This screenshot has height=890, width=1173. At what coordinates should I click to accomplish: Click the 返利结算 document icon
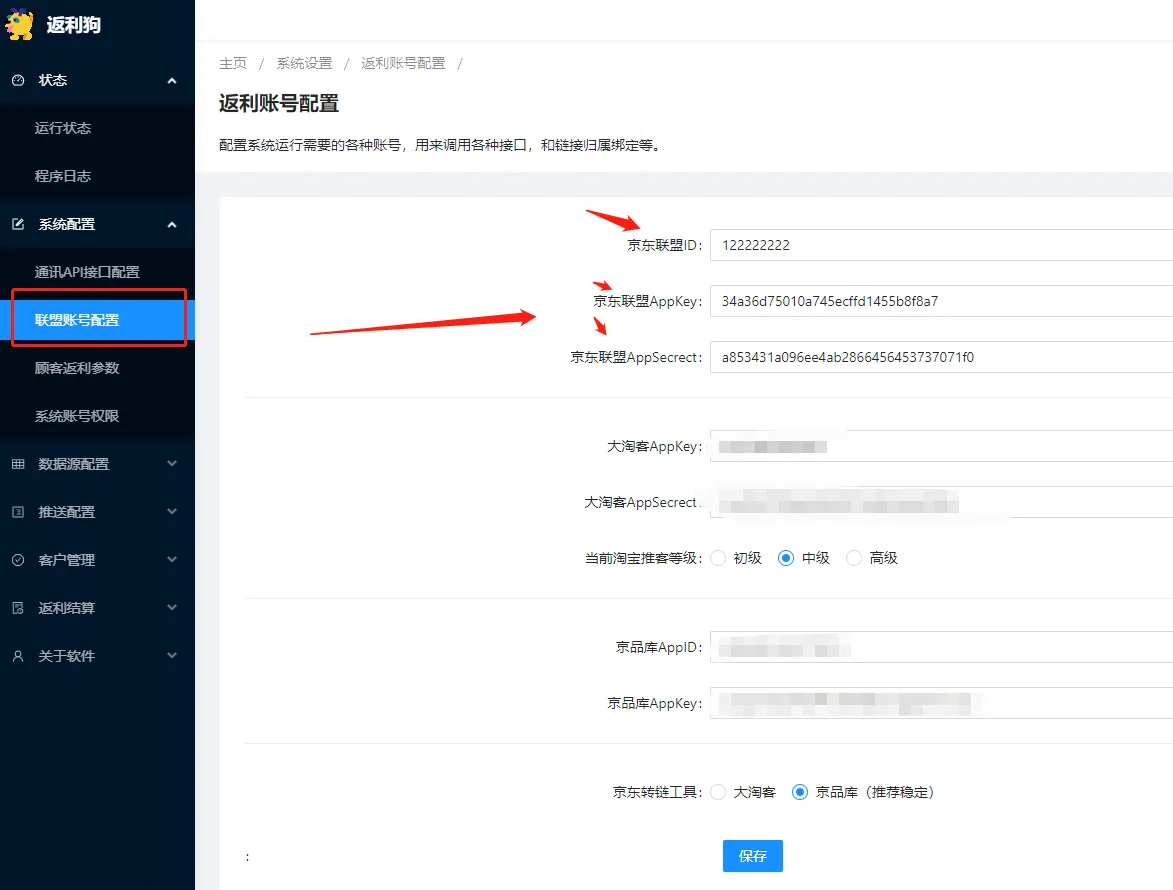(18, 608)
